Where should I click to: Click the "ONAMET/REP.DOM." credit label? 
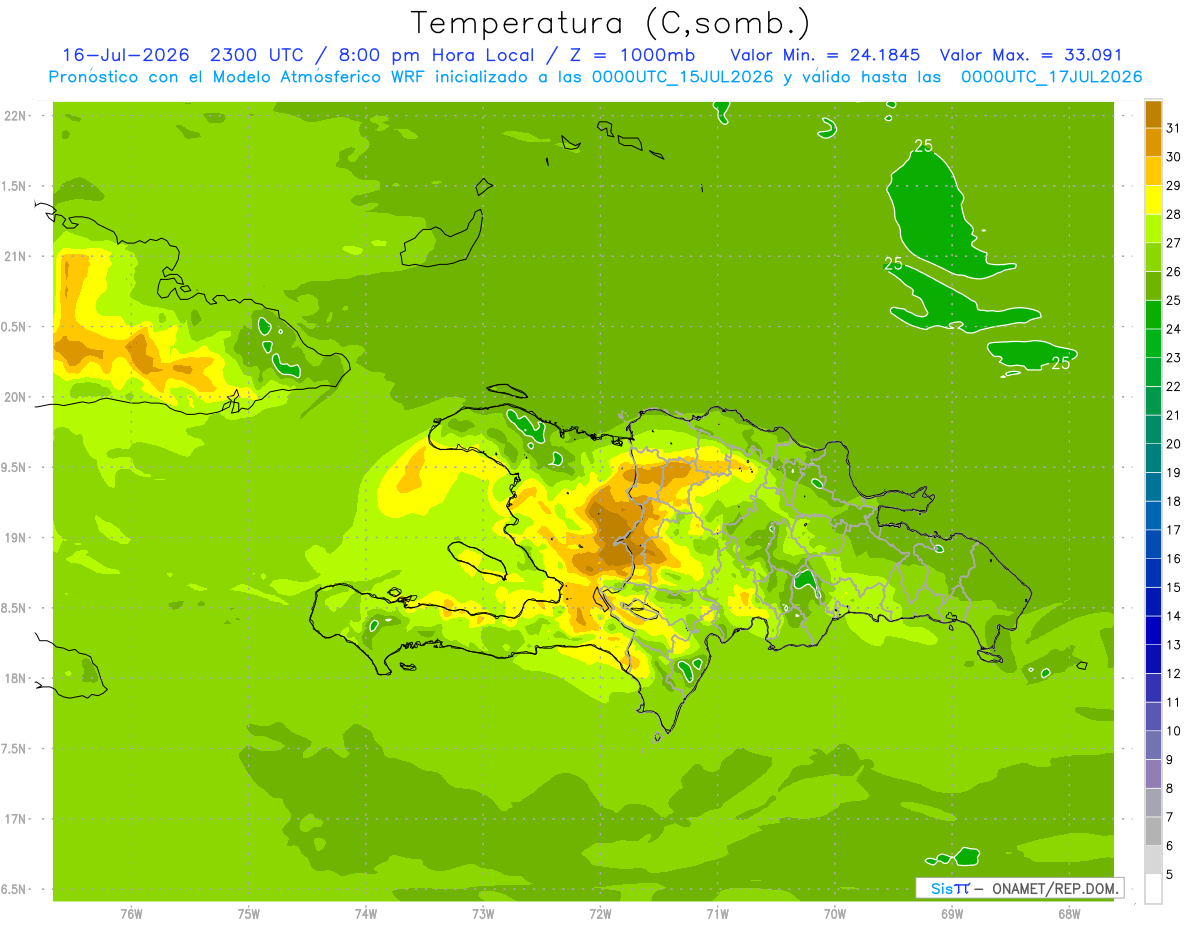pos(1054,888)
